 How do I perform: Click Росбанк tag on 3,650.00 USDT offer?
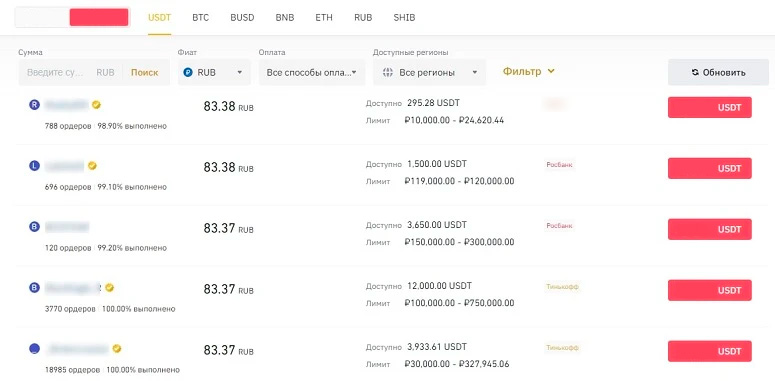pyautogui.click(x=560, y=226)
